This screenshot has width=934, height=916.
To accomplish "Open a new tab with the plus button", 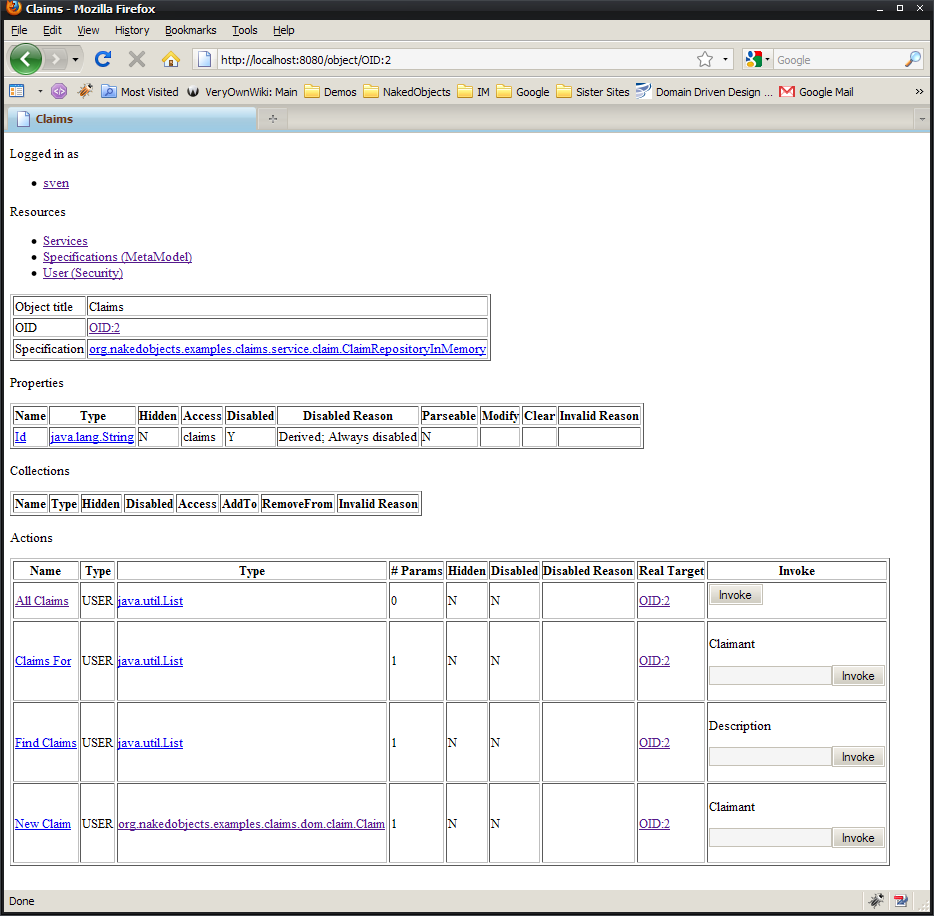I will [273, 119].
